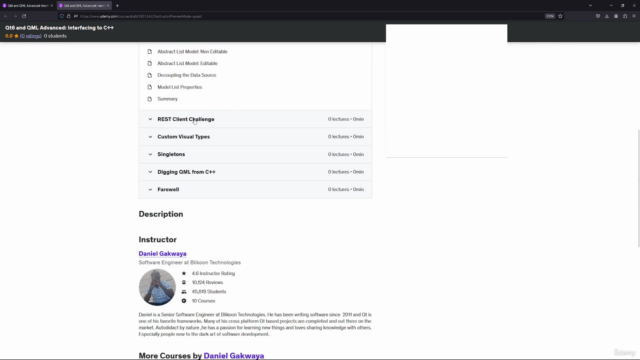Click the reviews badge icon next to 10,124 Reviews
Viewport: 640px width, 360px height.
pos(184,282)
